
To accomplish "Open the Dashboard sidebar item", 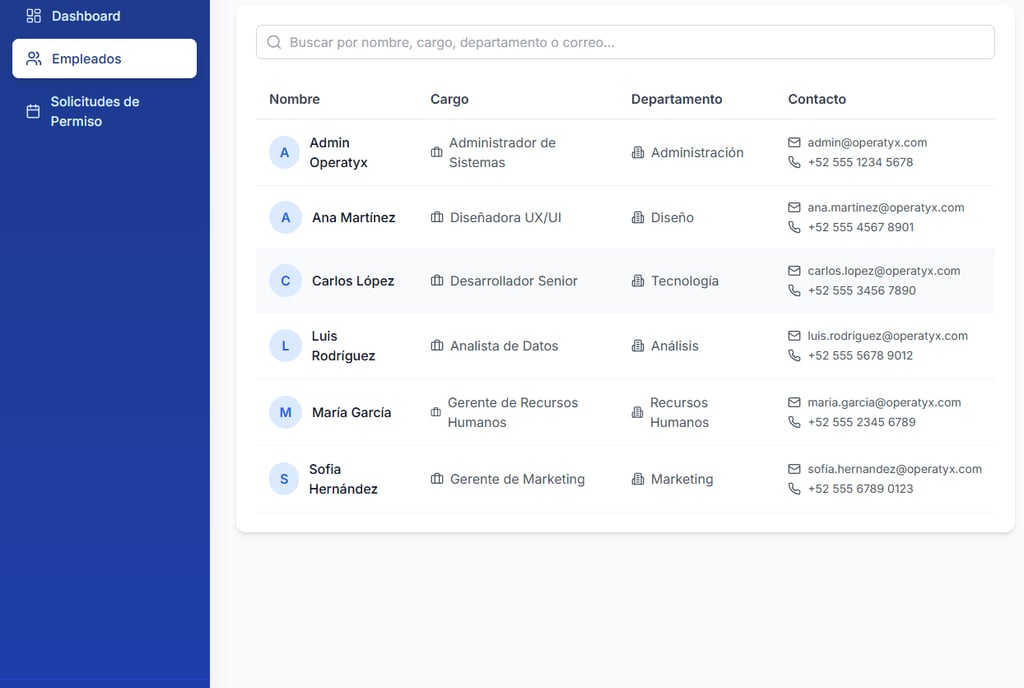I will pyautogui.click(x=104, y=16).
